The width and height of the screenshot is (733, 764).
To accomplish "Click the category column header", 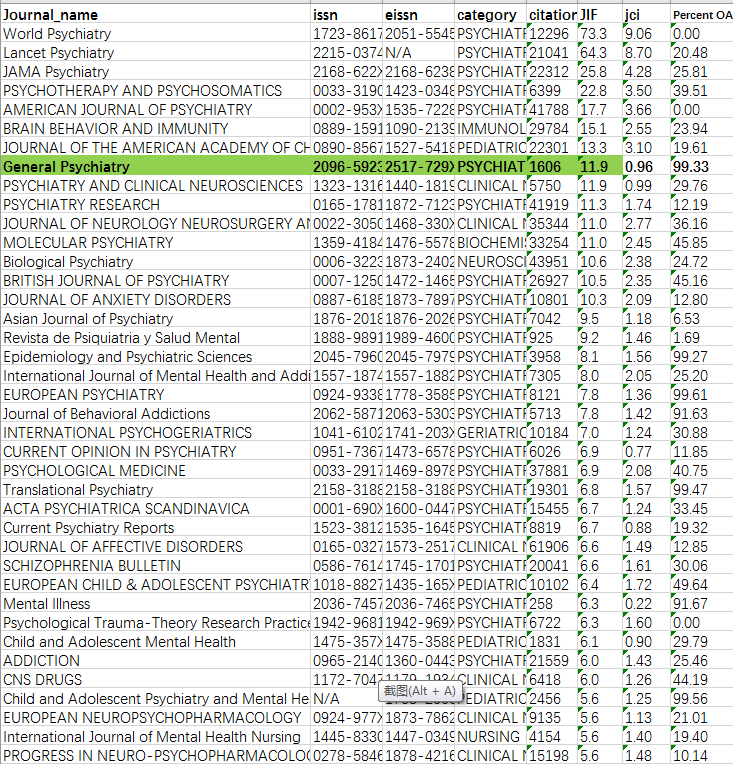I will coord(489,14).
